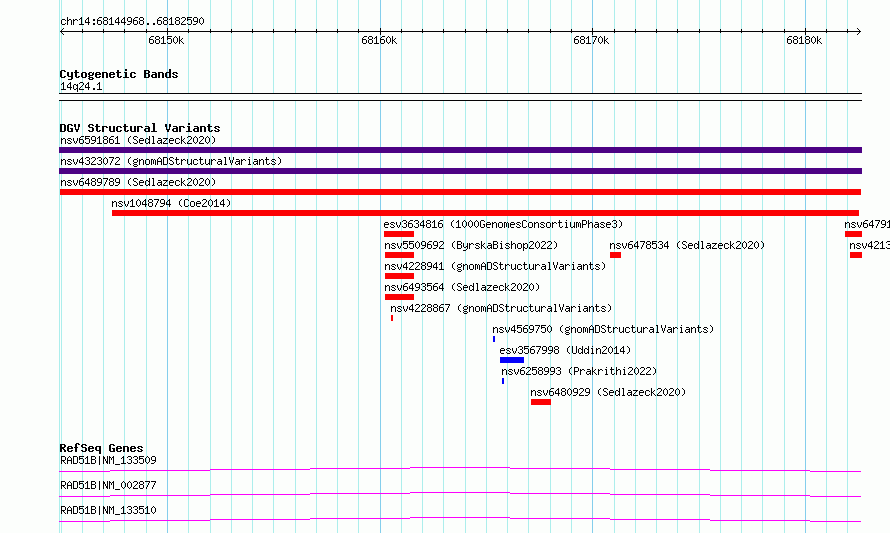Viewport: 890px width, 533px height.
Task: Open esv3634816 (1000GenomesConsortiumPhase3) label
Action: (x=503, y=224)
